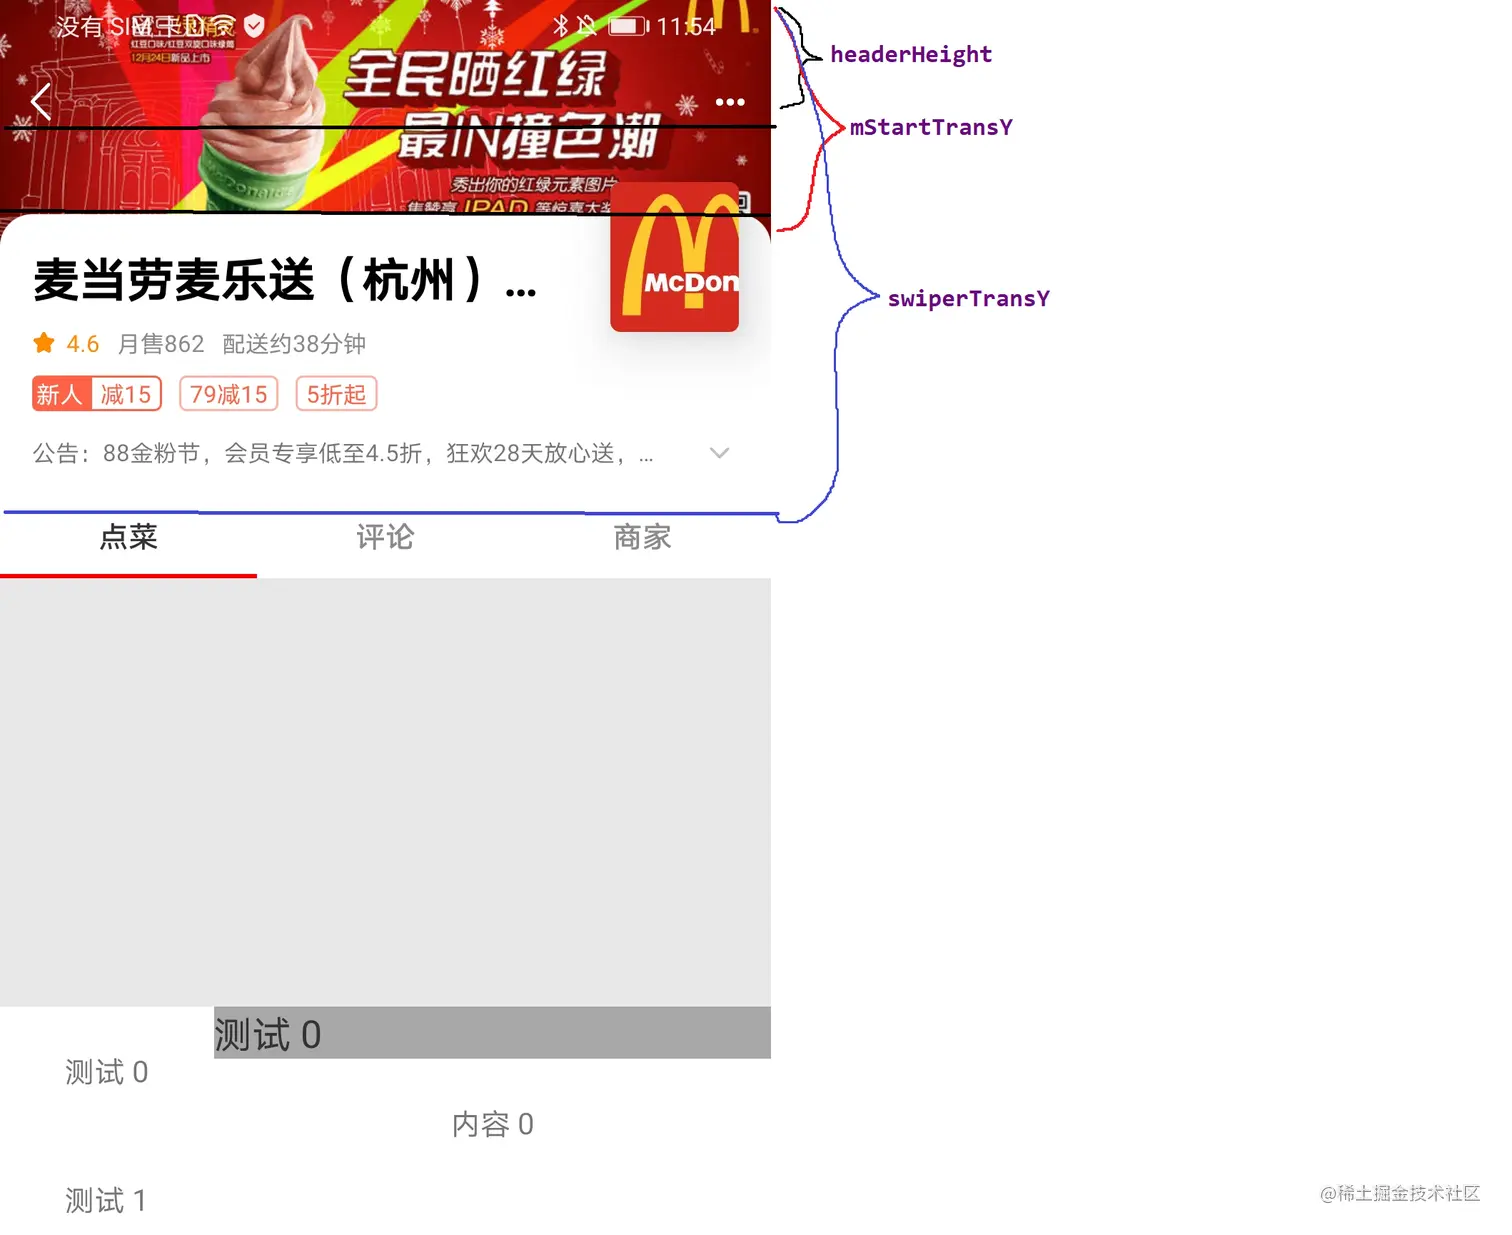The image size is (1512, 1235).
Task: Tap the 新人 减15 coupon tag
Action: pos(97,394)
